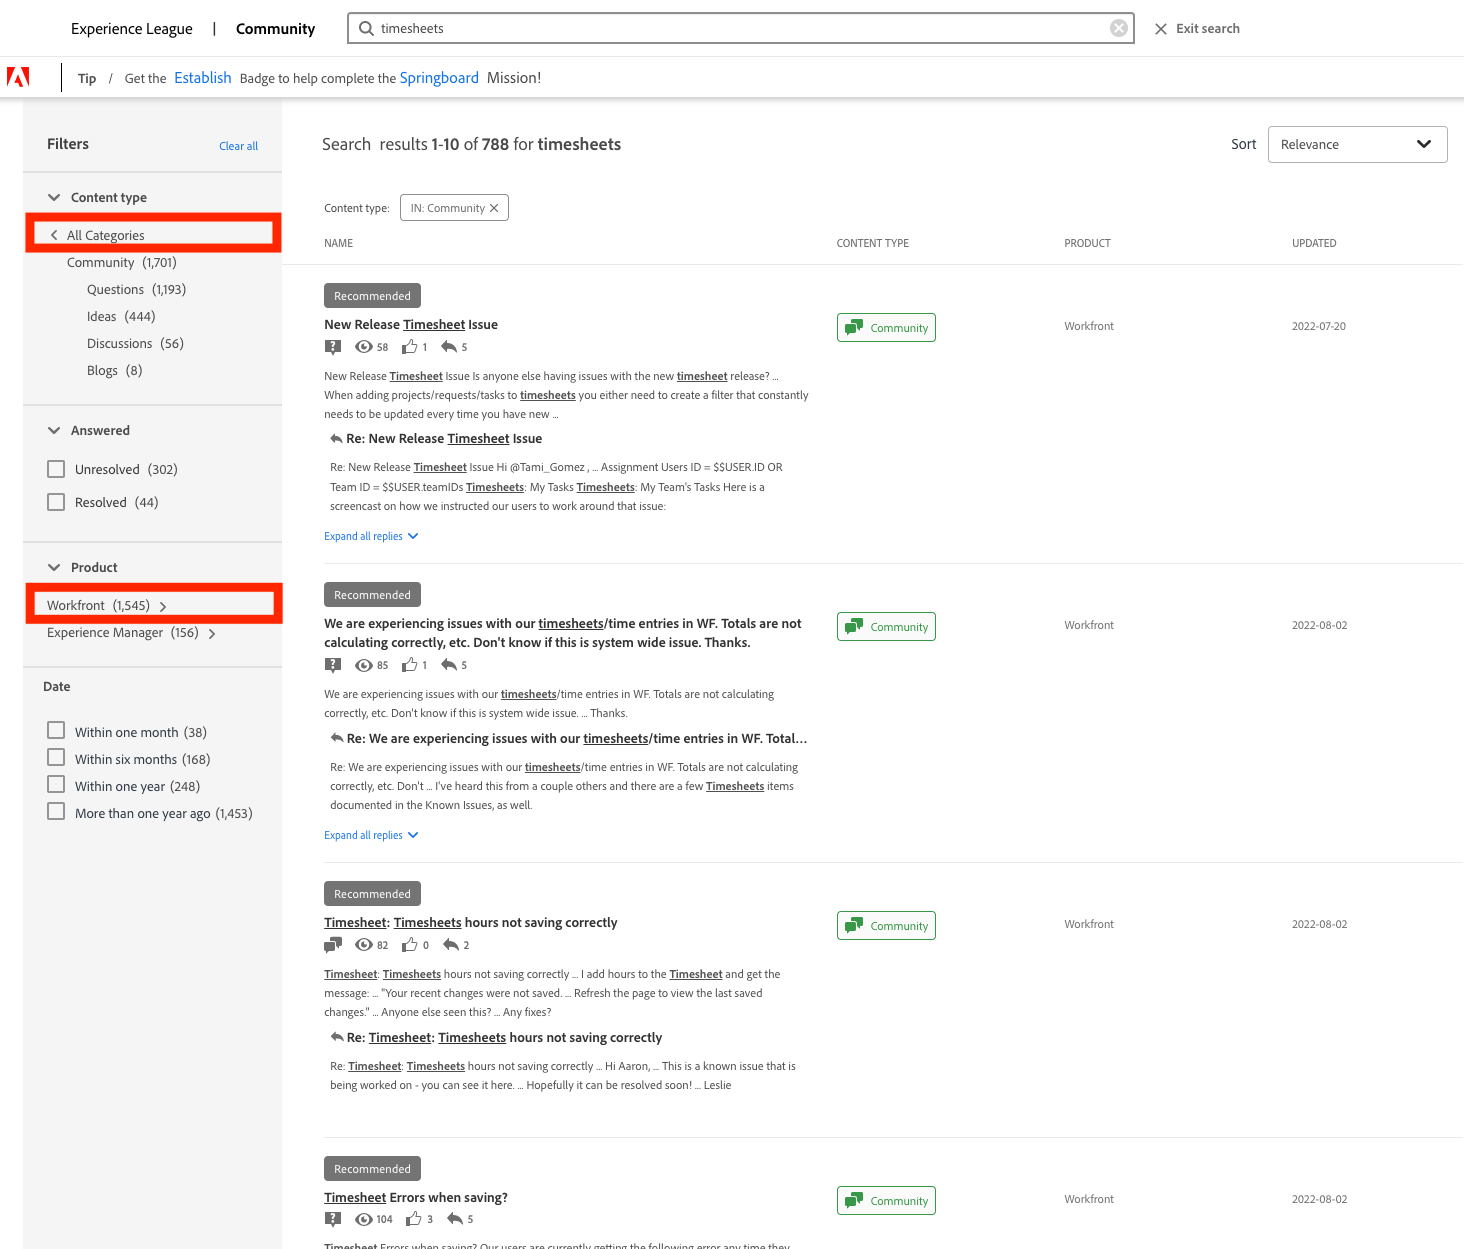
Task: Remove the IN: Community filter chip
Action: 495,207
